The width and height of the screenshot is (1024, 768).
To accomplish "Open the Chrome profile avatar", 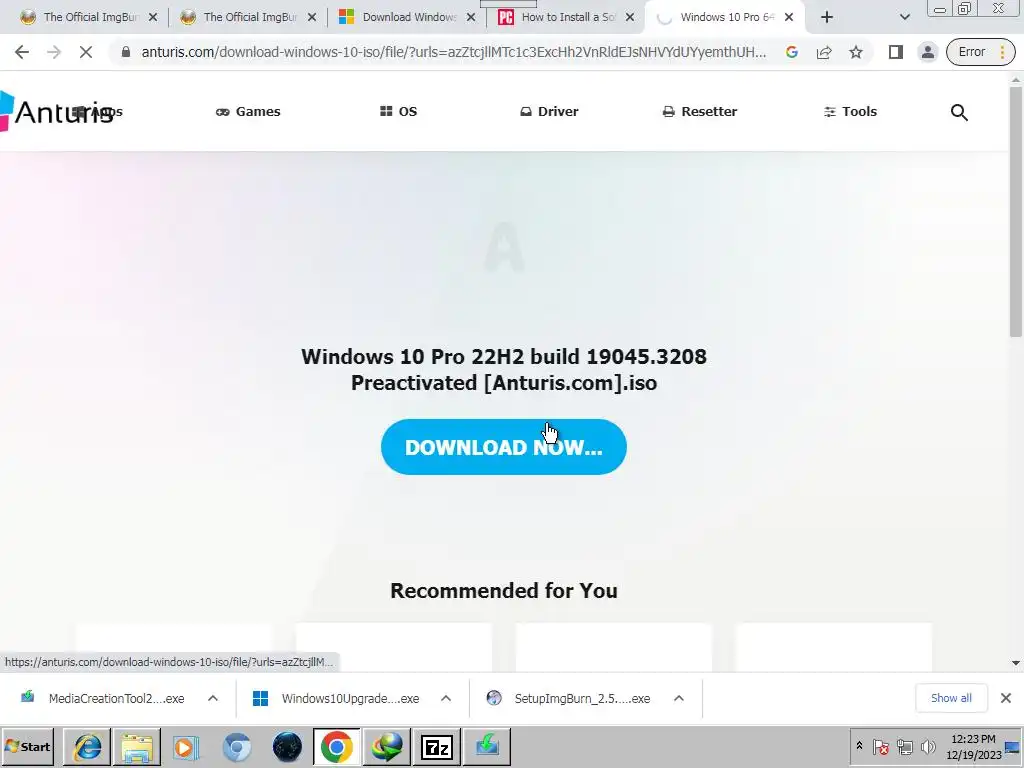I will tap(927, 52).
